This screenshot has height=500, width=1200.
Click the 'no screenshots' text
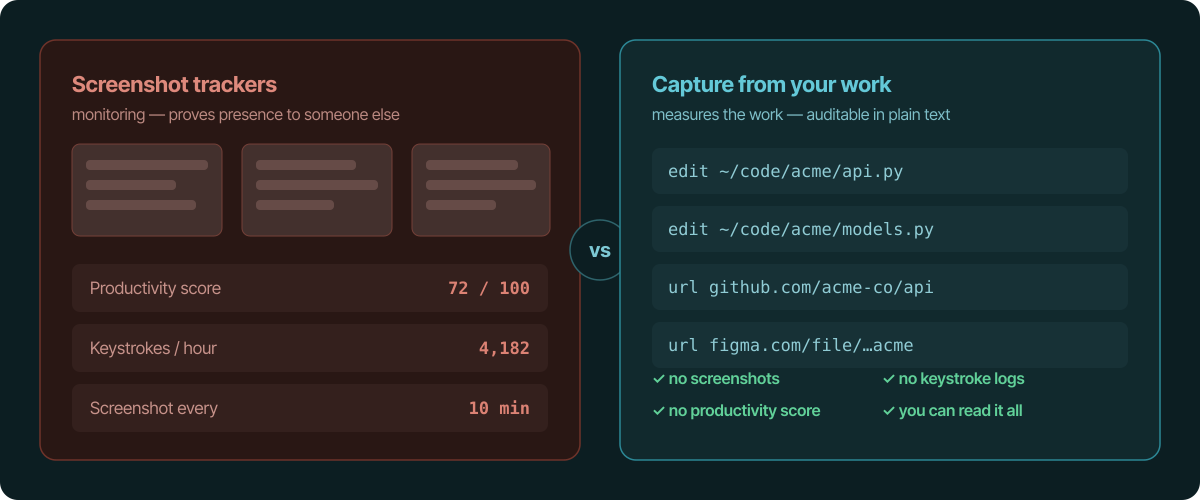click(724, 379)
